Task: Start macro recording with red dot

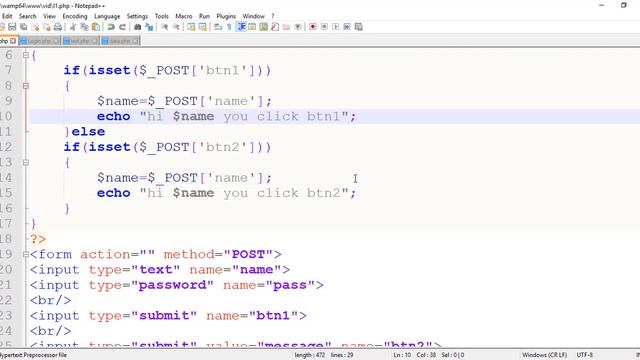Action: click(x=313, y=27)
